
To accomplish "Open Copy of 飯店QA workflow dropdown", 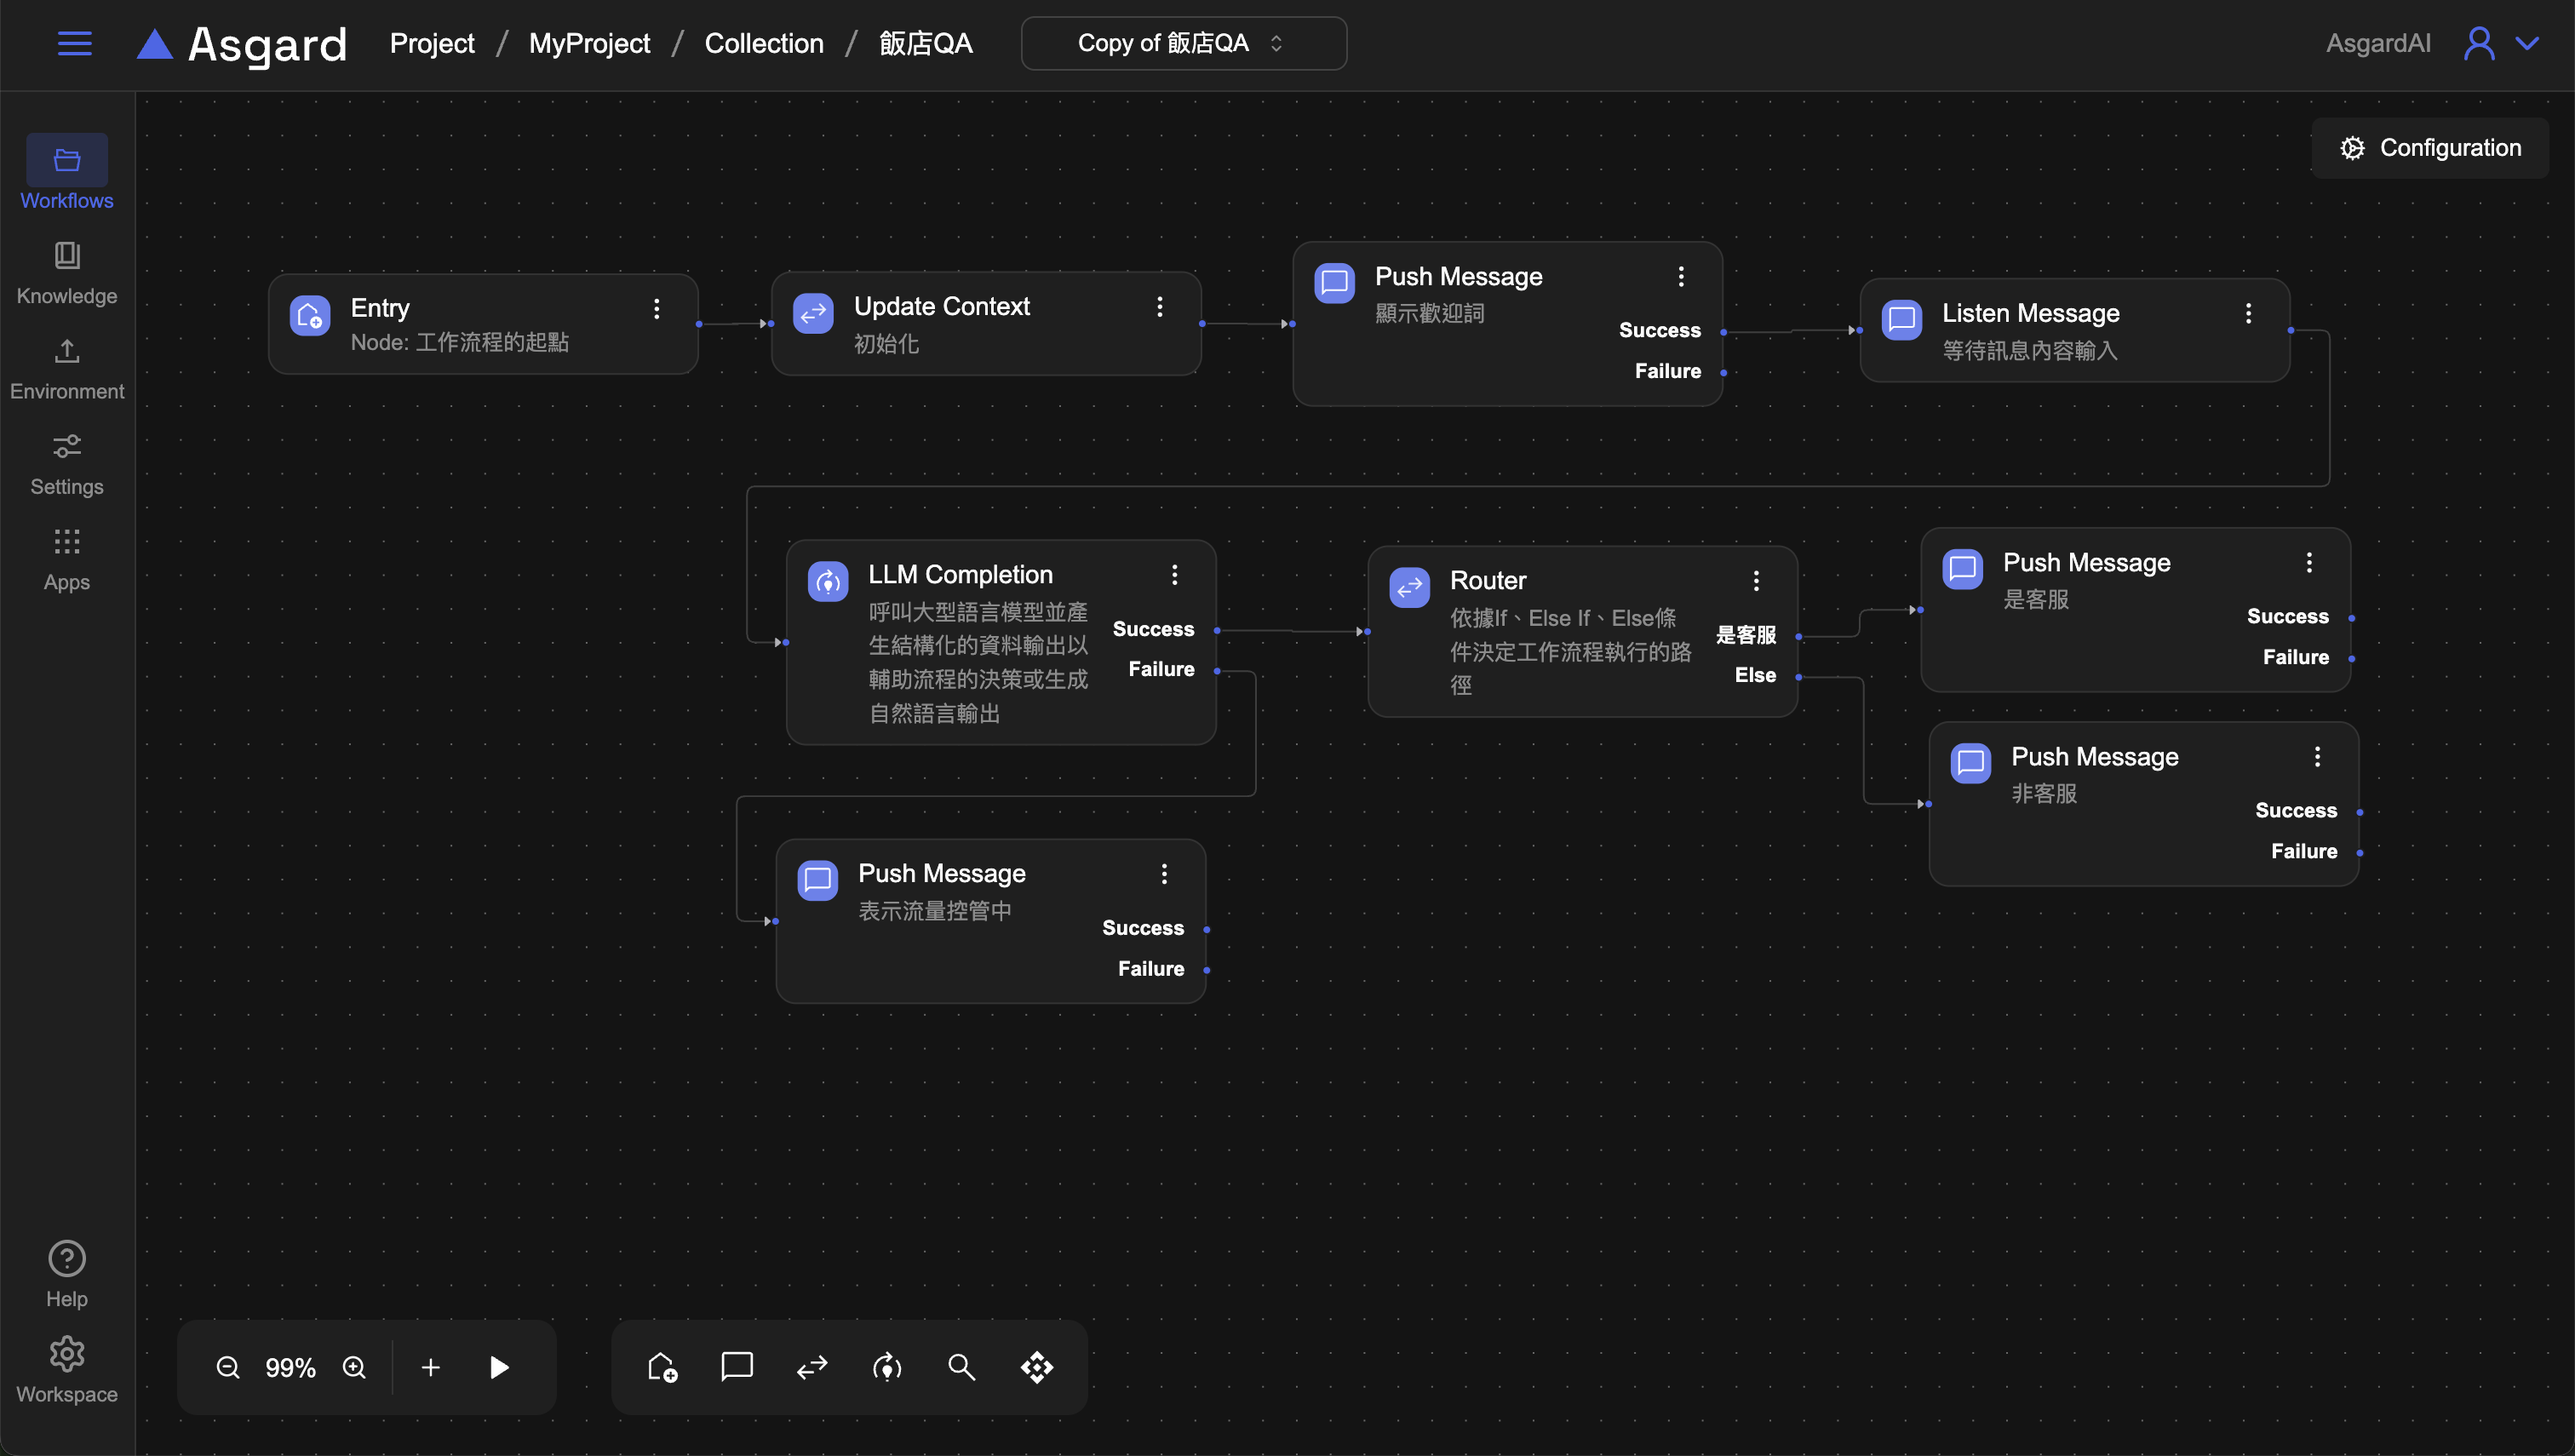I will pyautogui.click(x=1183, y=43).
